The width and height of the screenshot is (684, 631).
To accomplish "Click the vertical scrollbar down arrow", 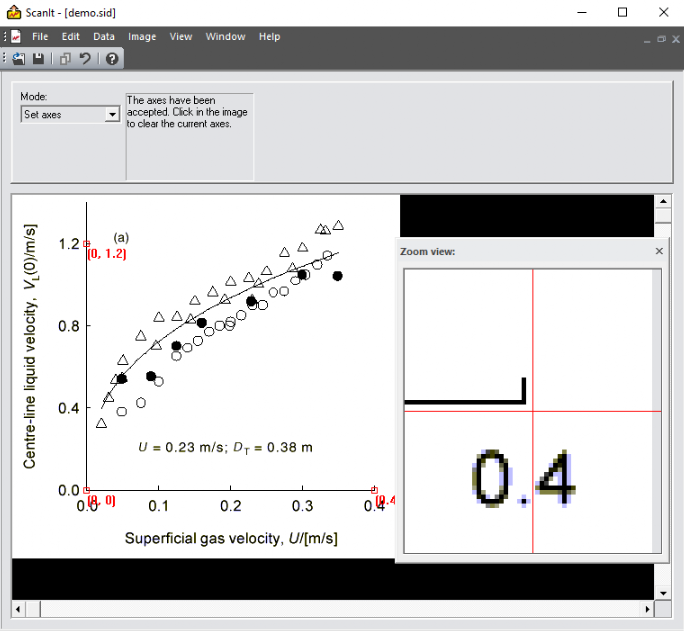I will click(663, 593).
